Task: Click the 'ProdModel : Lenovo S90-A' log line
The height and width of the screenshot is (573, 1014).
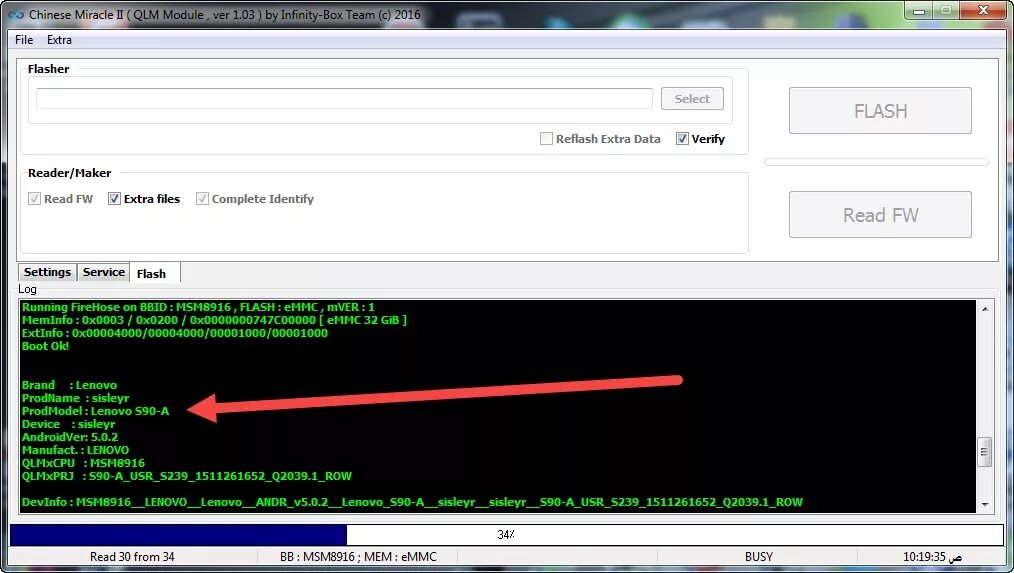Action: (95, 411)
